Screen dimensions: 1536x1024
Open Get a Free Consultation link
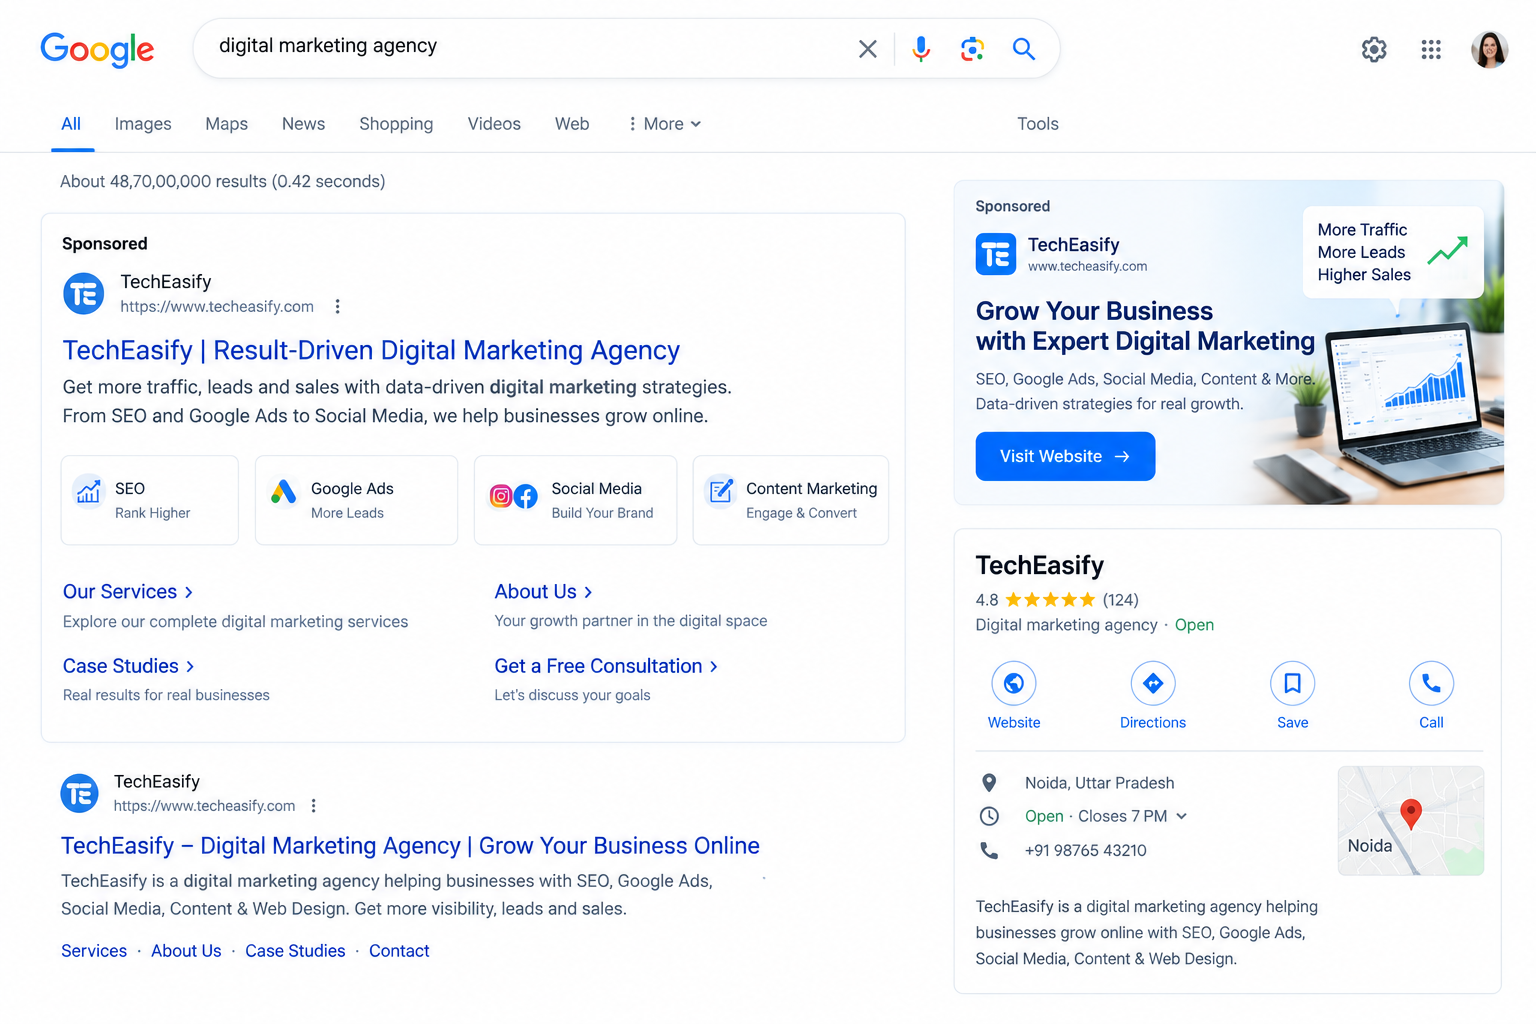click(606, 666)
